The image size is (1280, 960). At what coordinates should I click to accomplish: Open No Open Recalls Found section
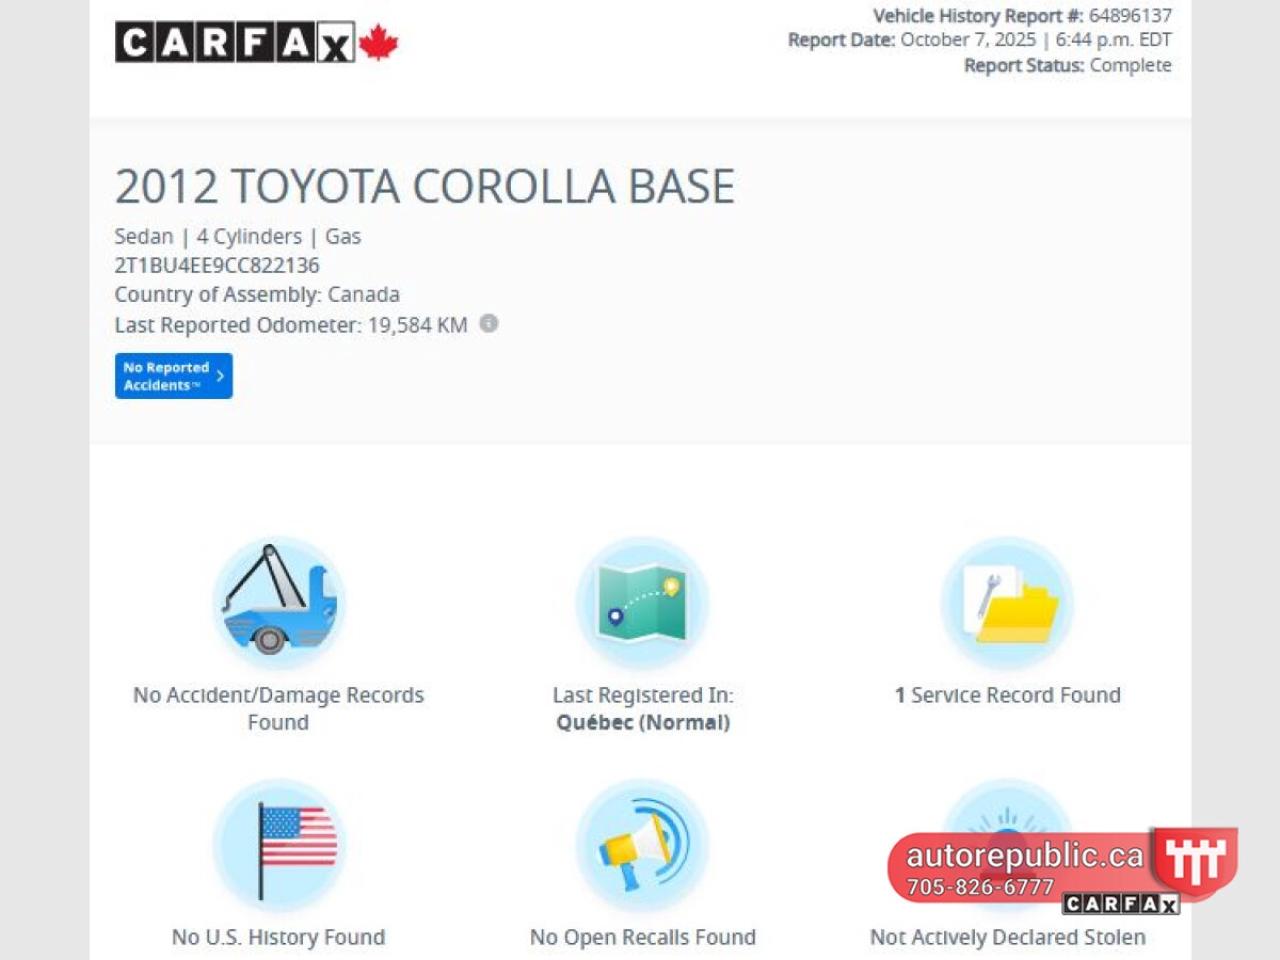click(x=642, y=937)
